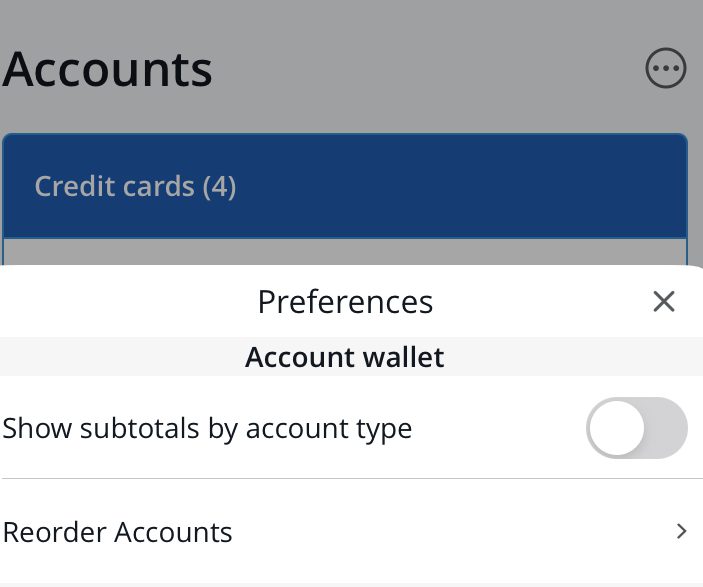This screenshot has height=587, width=703.
Task: Click the grey strip below Reorder Accounts
Action: 345,584
